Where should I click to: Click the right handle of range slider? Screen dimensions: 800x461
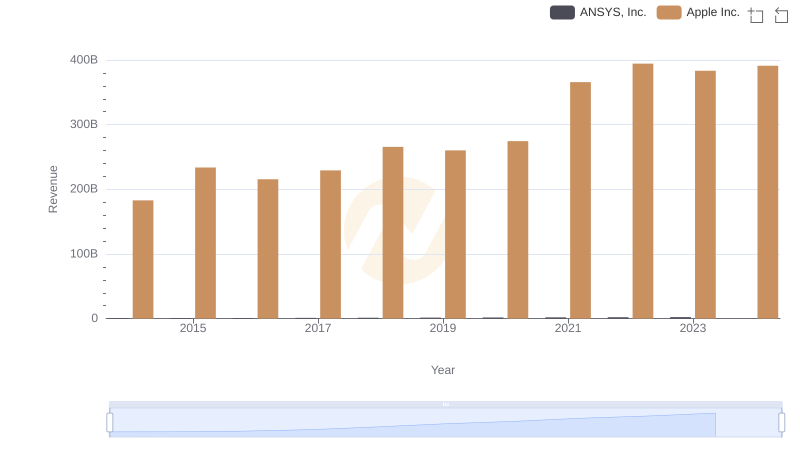[x=782, y=423]
